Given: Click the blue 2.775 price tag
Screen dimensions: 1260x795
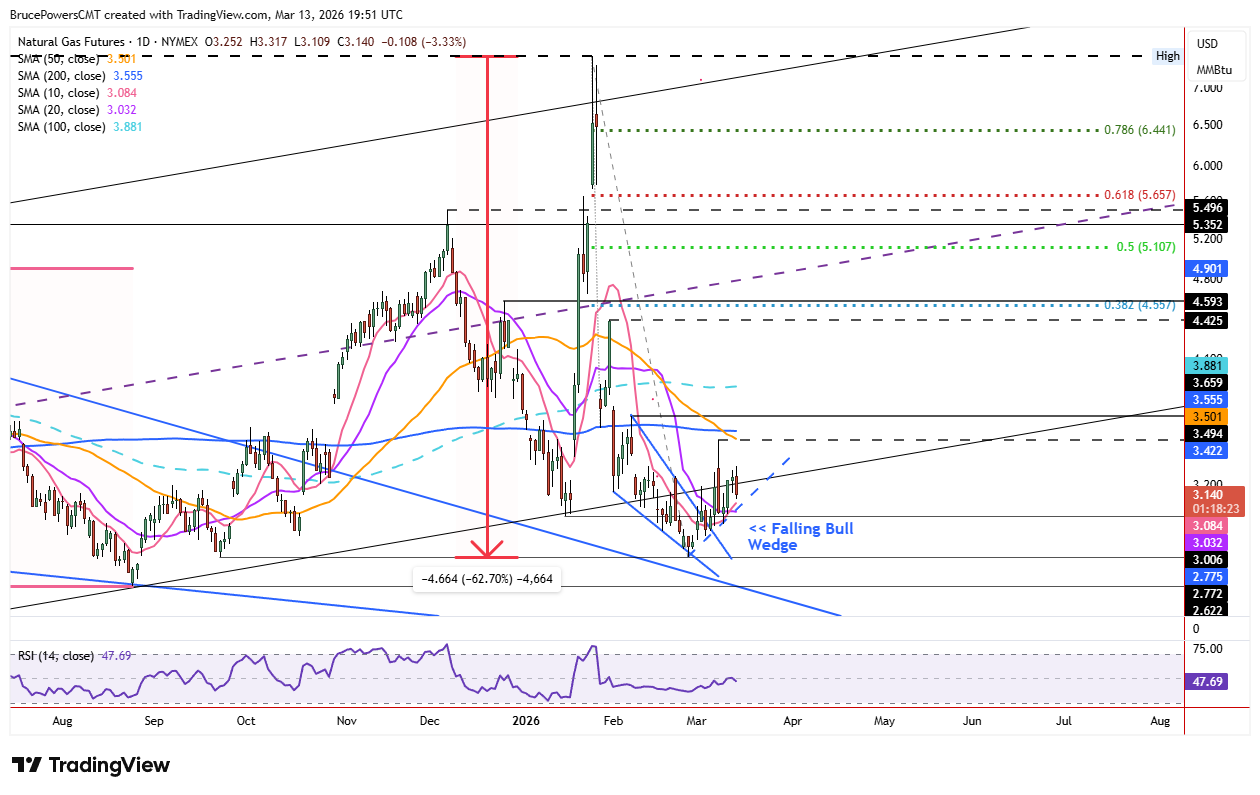Looking at the screenshot, I should pyautogui.click(x=1207, y=577).
